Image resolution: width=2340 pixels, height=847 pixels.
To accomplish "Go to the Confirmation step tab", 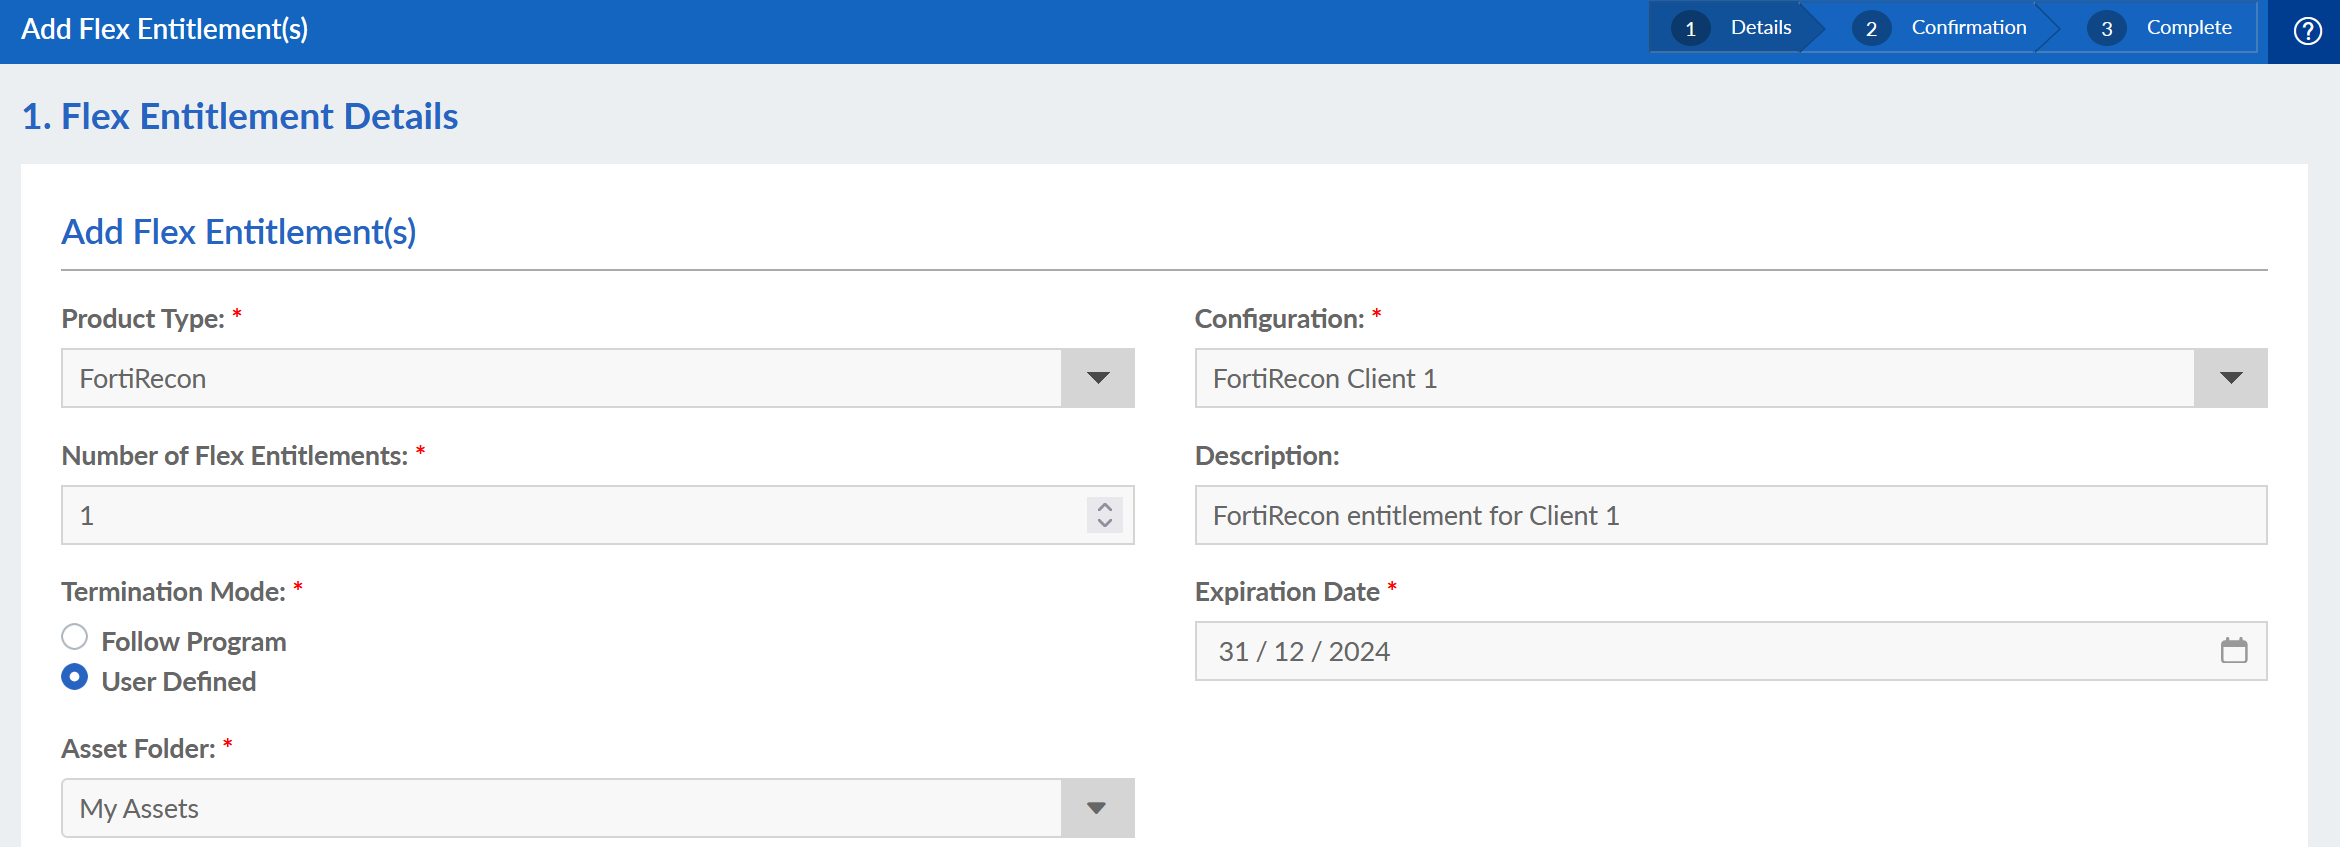I will 1968,28.
